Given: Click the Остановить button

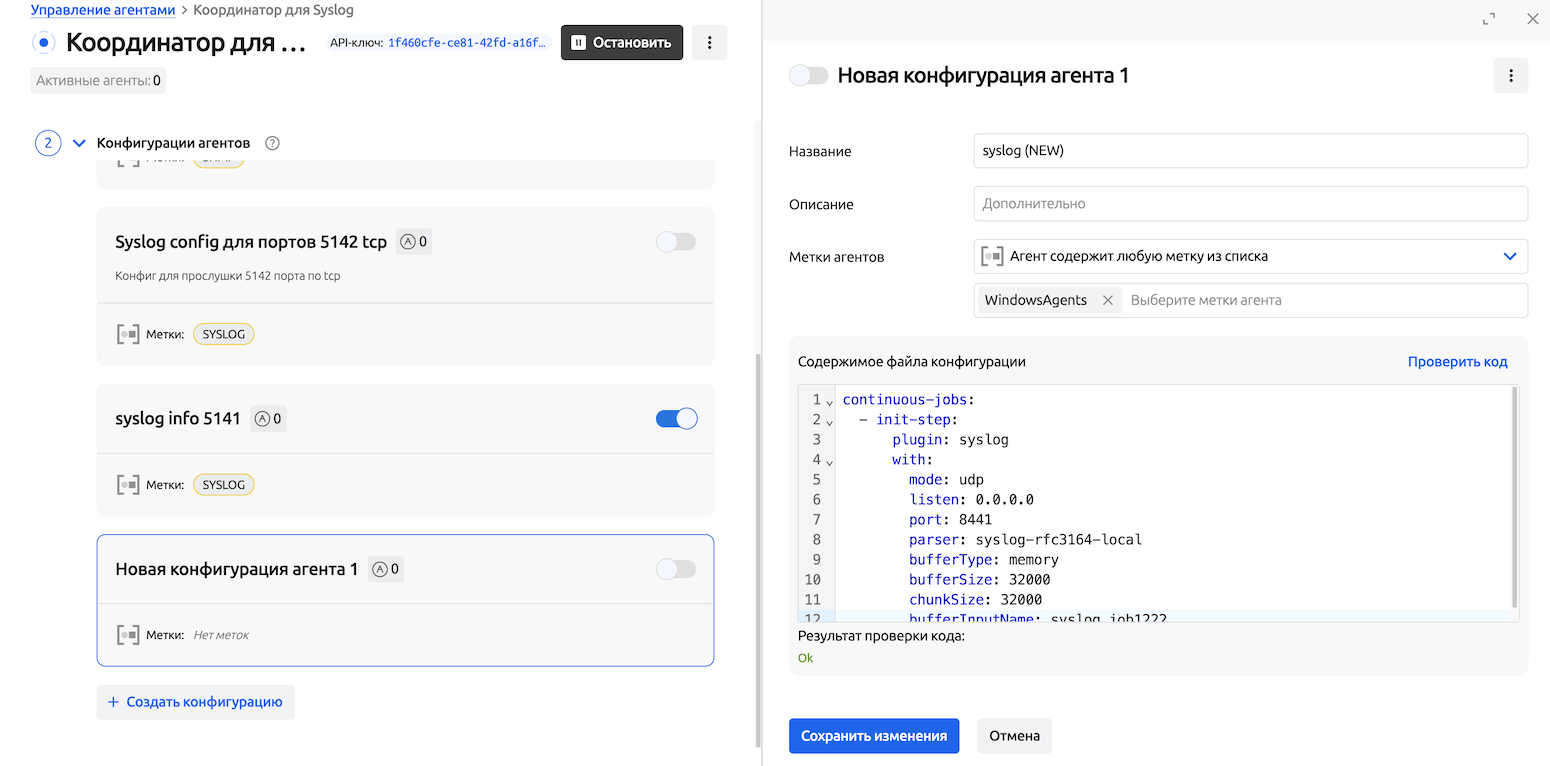Looking at the screenshot, I should pyautogui.click(x=622, y=43).
